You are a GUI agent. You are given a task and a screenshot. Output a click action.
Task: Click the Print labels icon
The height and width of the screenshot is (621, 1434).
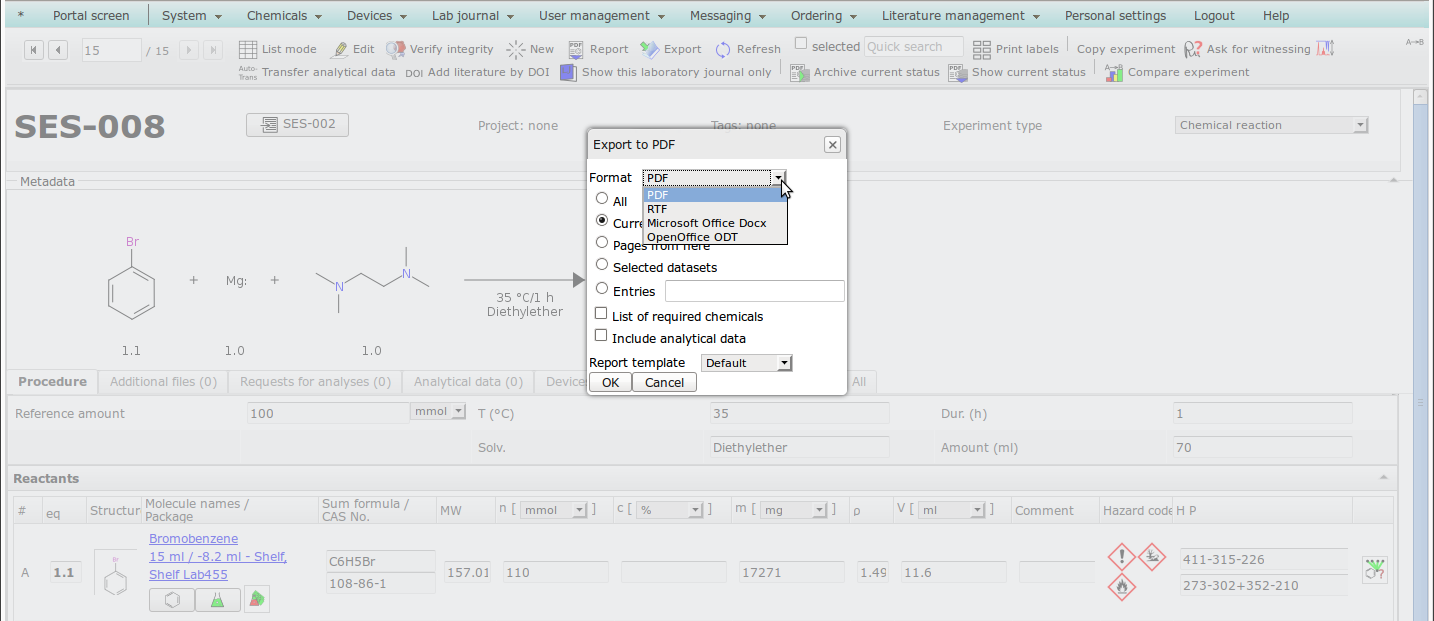pyautogui.click(x=982, y=49)
